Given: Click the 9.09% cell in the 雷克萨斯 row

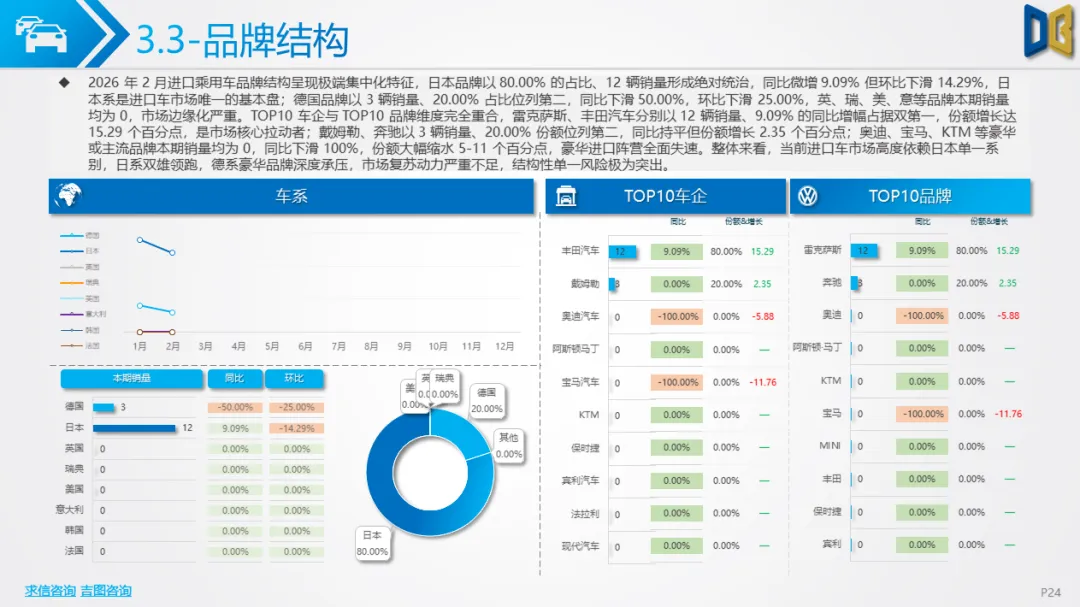Looking at the screenshot, I should coord(922,251).
